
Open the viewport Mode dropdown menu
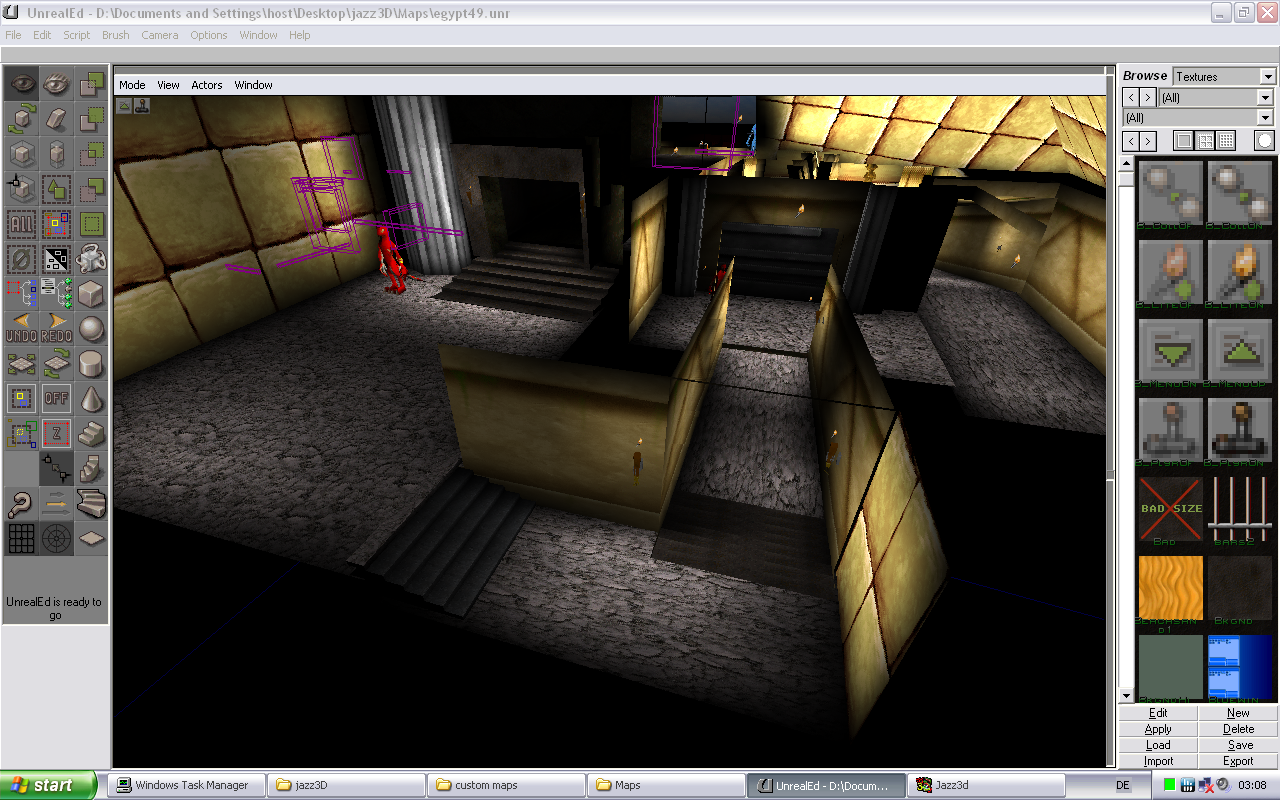tap(132, 85)
